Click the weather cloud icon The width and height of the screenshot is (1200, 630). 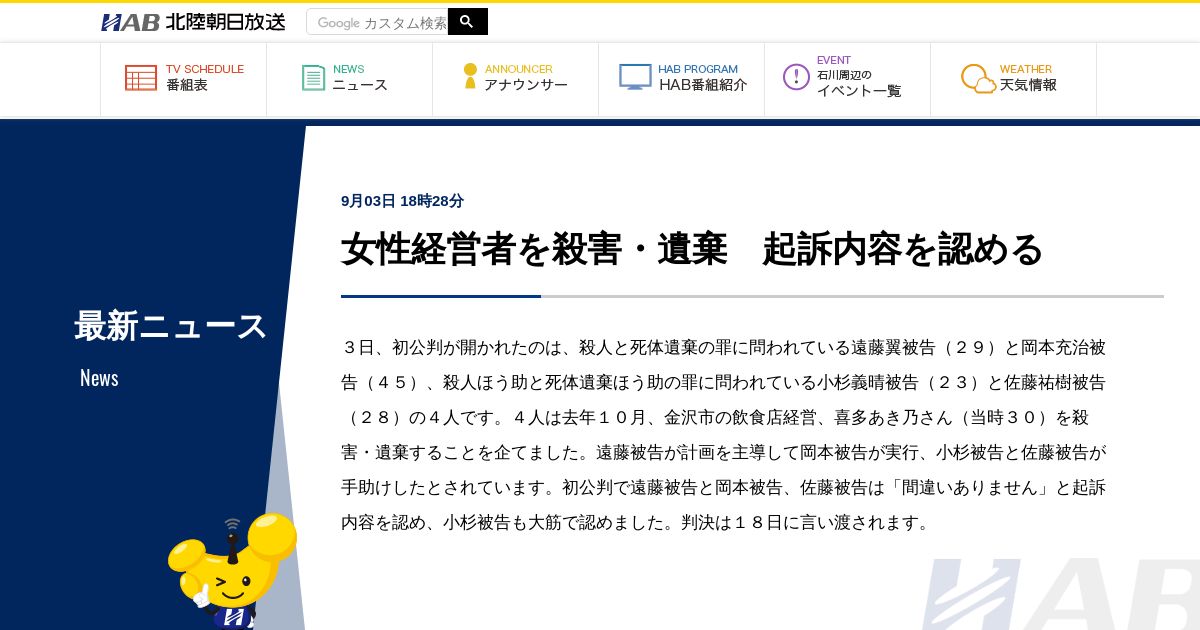click(x=979, y=79)
